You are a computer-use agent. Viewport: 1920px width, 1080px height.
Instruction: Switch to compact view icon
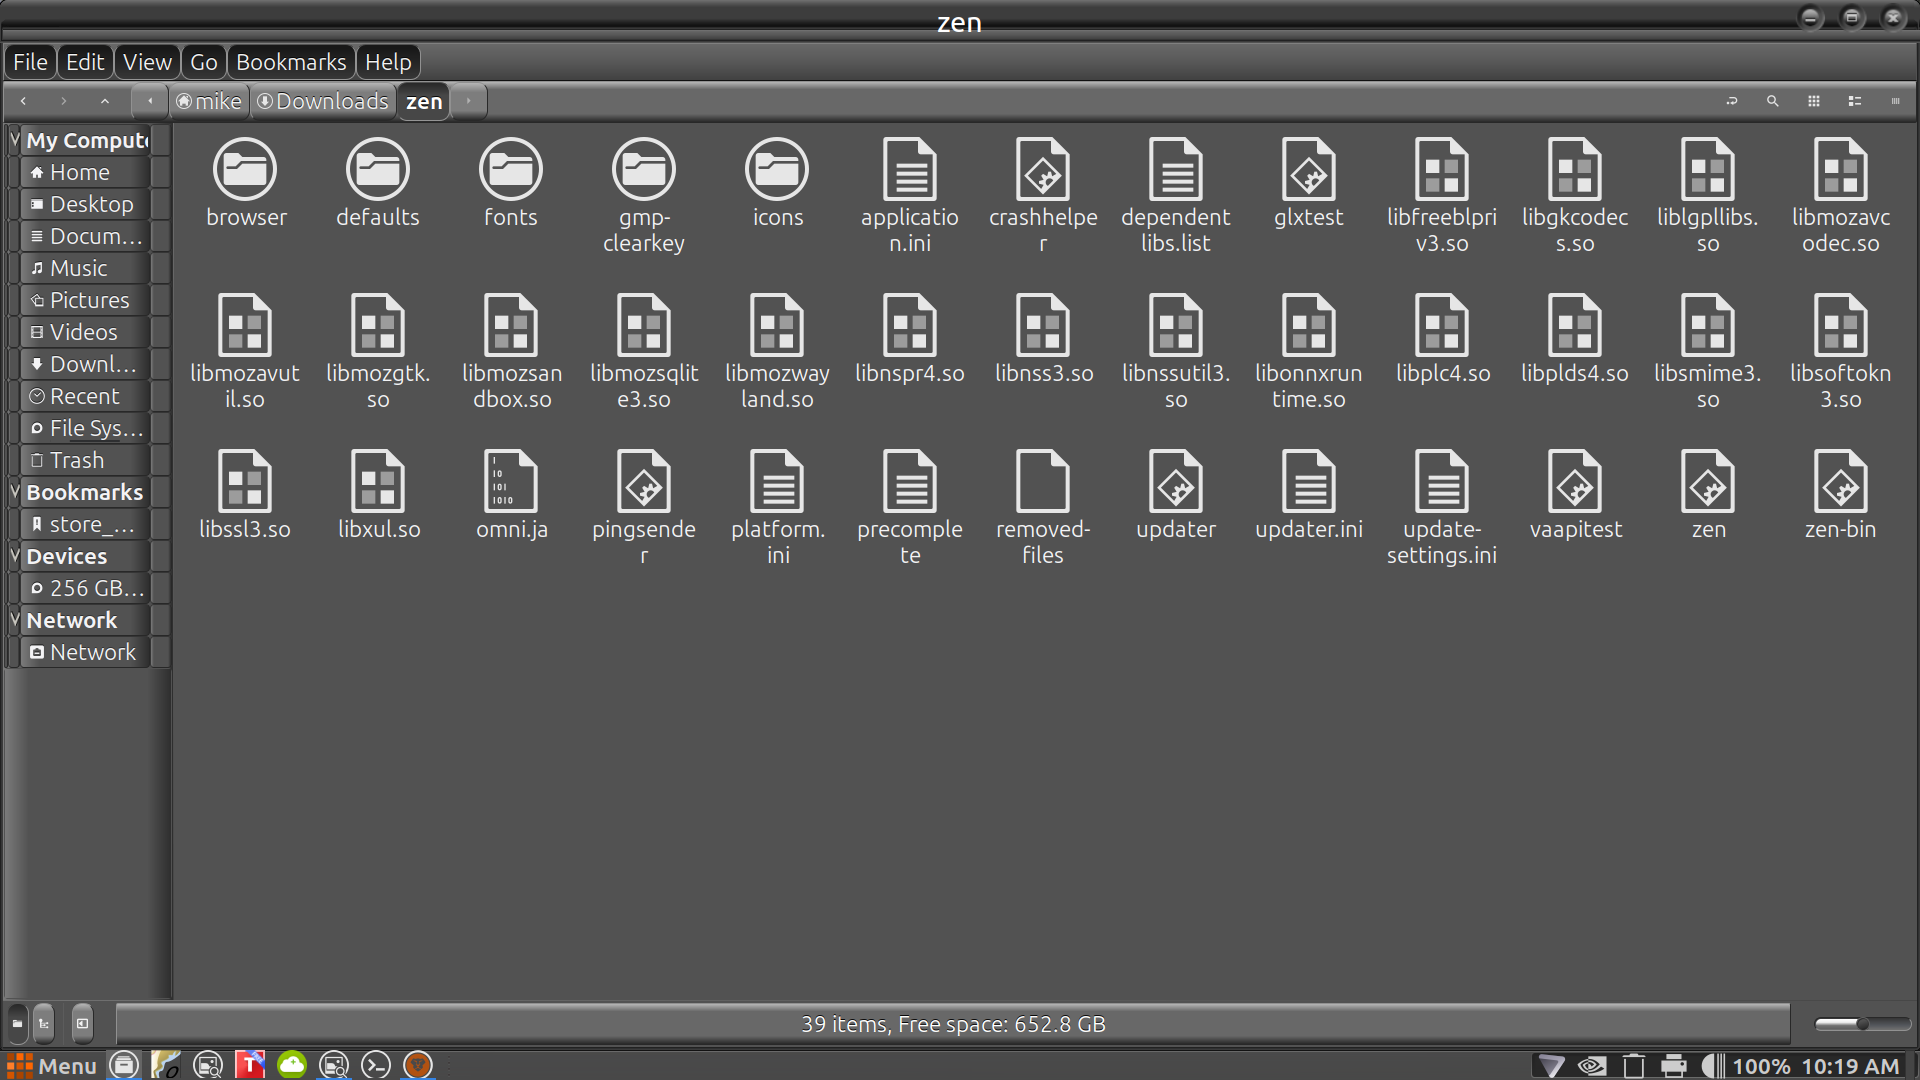pyautogui.click(x=1895, y=101)
